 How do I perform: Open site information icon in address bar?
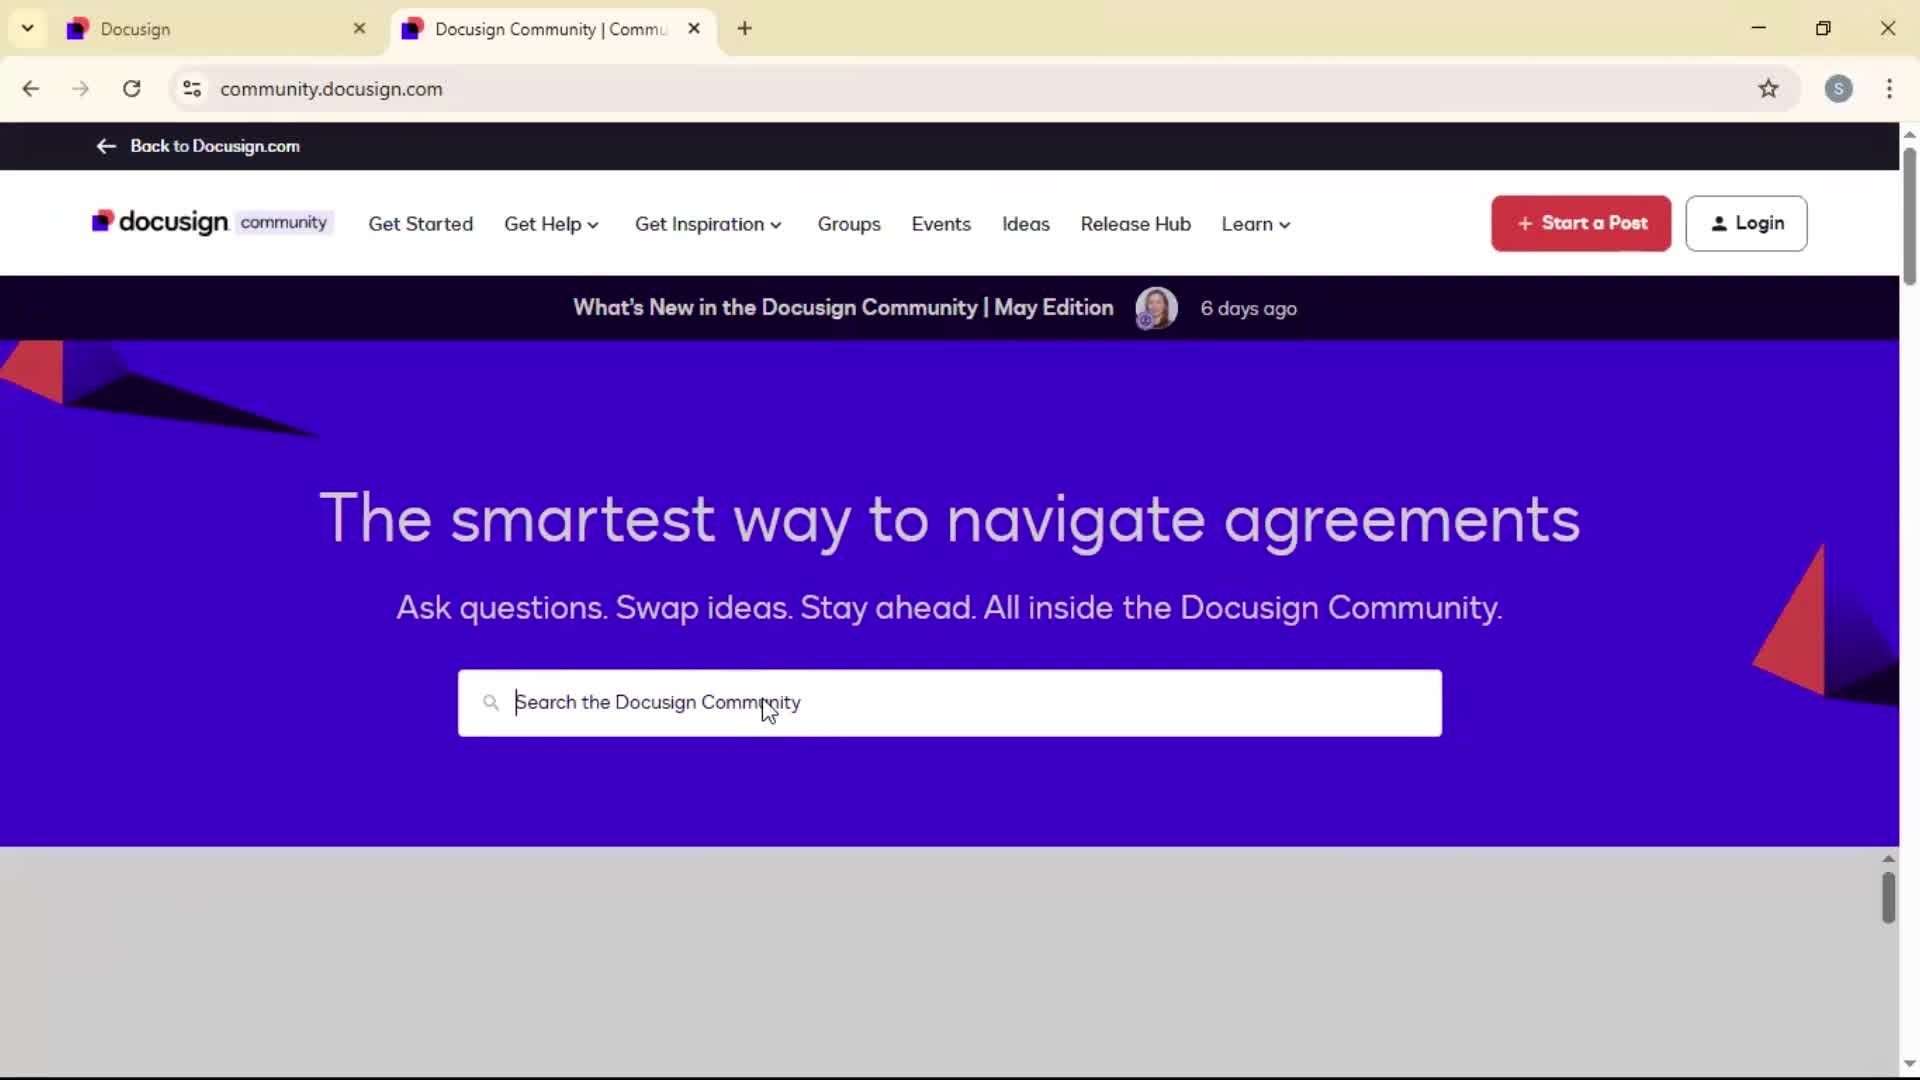(x=192, y=89)
